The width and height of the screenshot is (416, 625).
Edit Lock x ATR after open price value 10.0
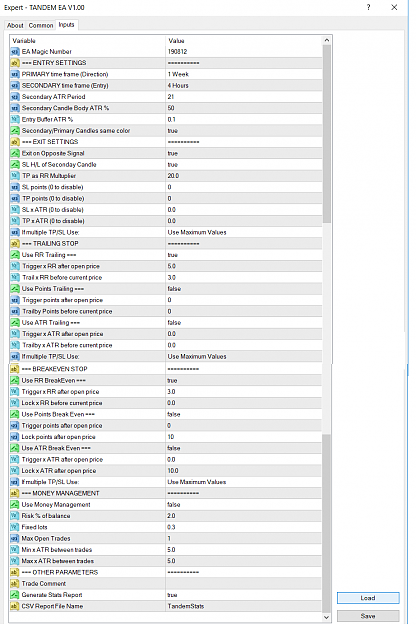pos(243,471)
